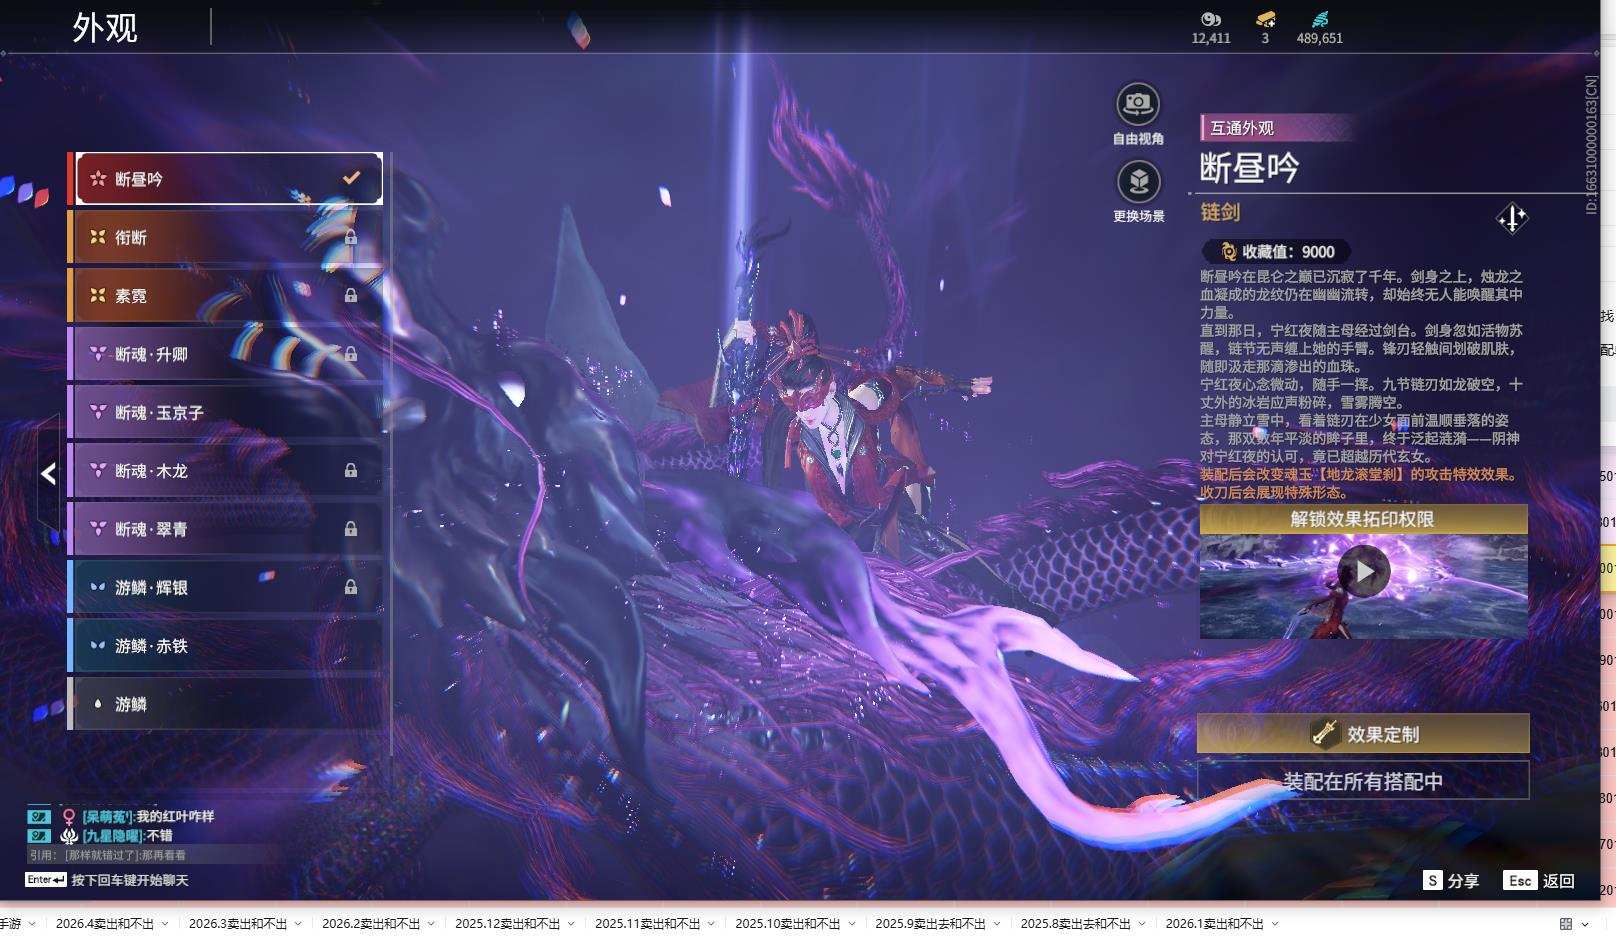Open the 2025.12卖出和不出 sheet tab

coord(507,924)
